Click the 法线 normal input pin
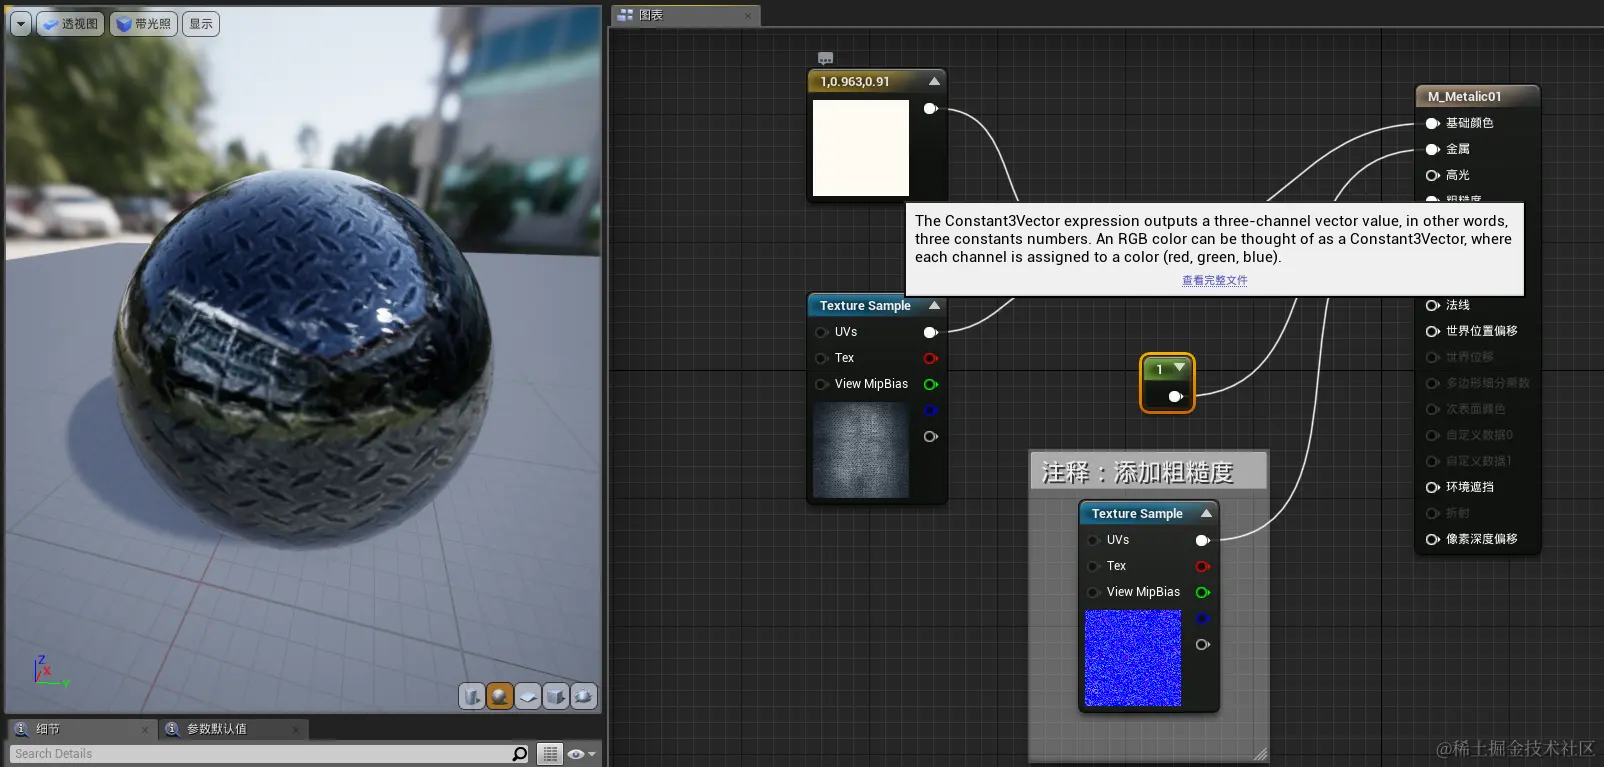This screenshot has width=1604, height=767. point(1432,305)
